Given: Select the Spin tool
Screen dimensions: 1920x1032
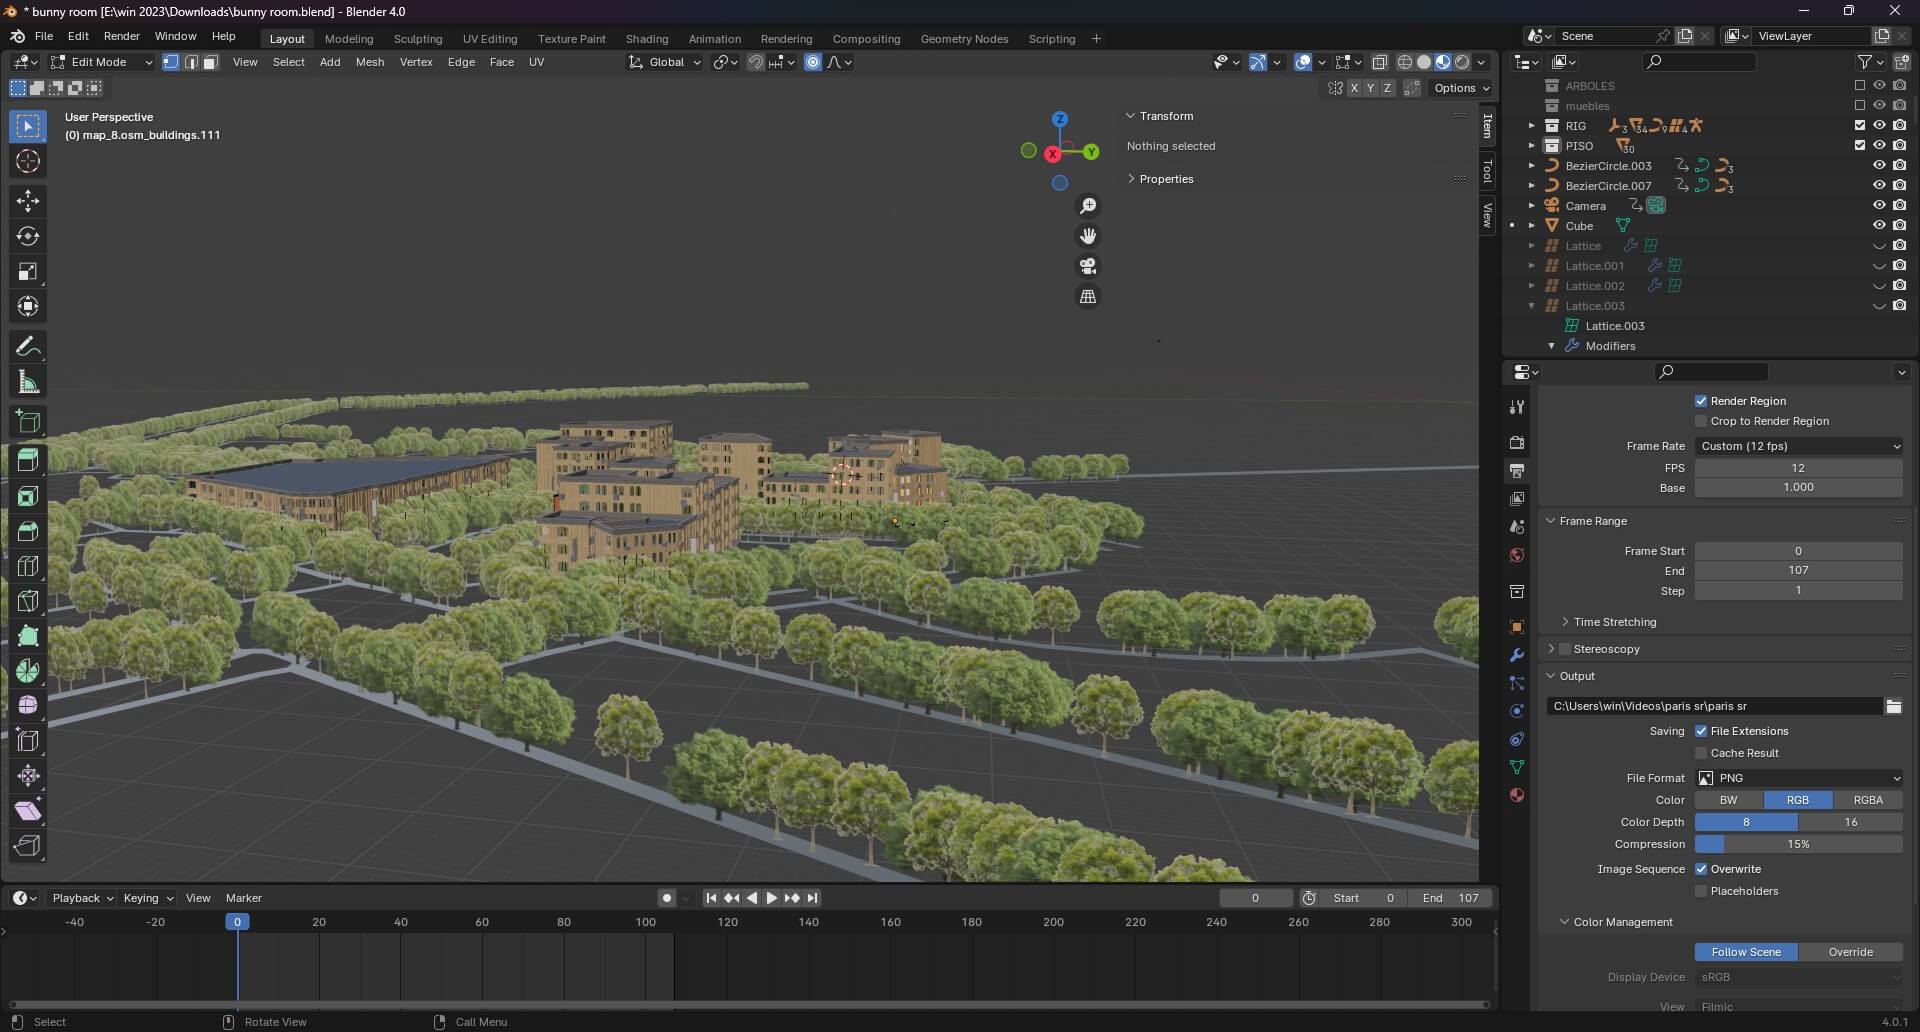Looking at the screenshot, I should coord(28,671).
